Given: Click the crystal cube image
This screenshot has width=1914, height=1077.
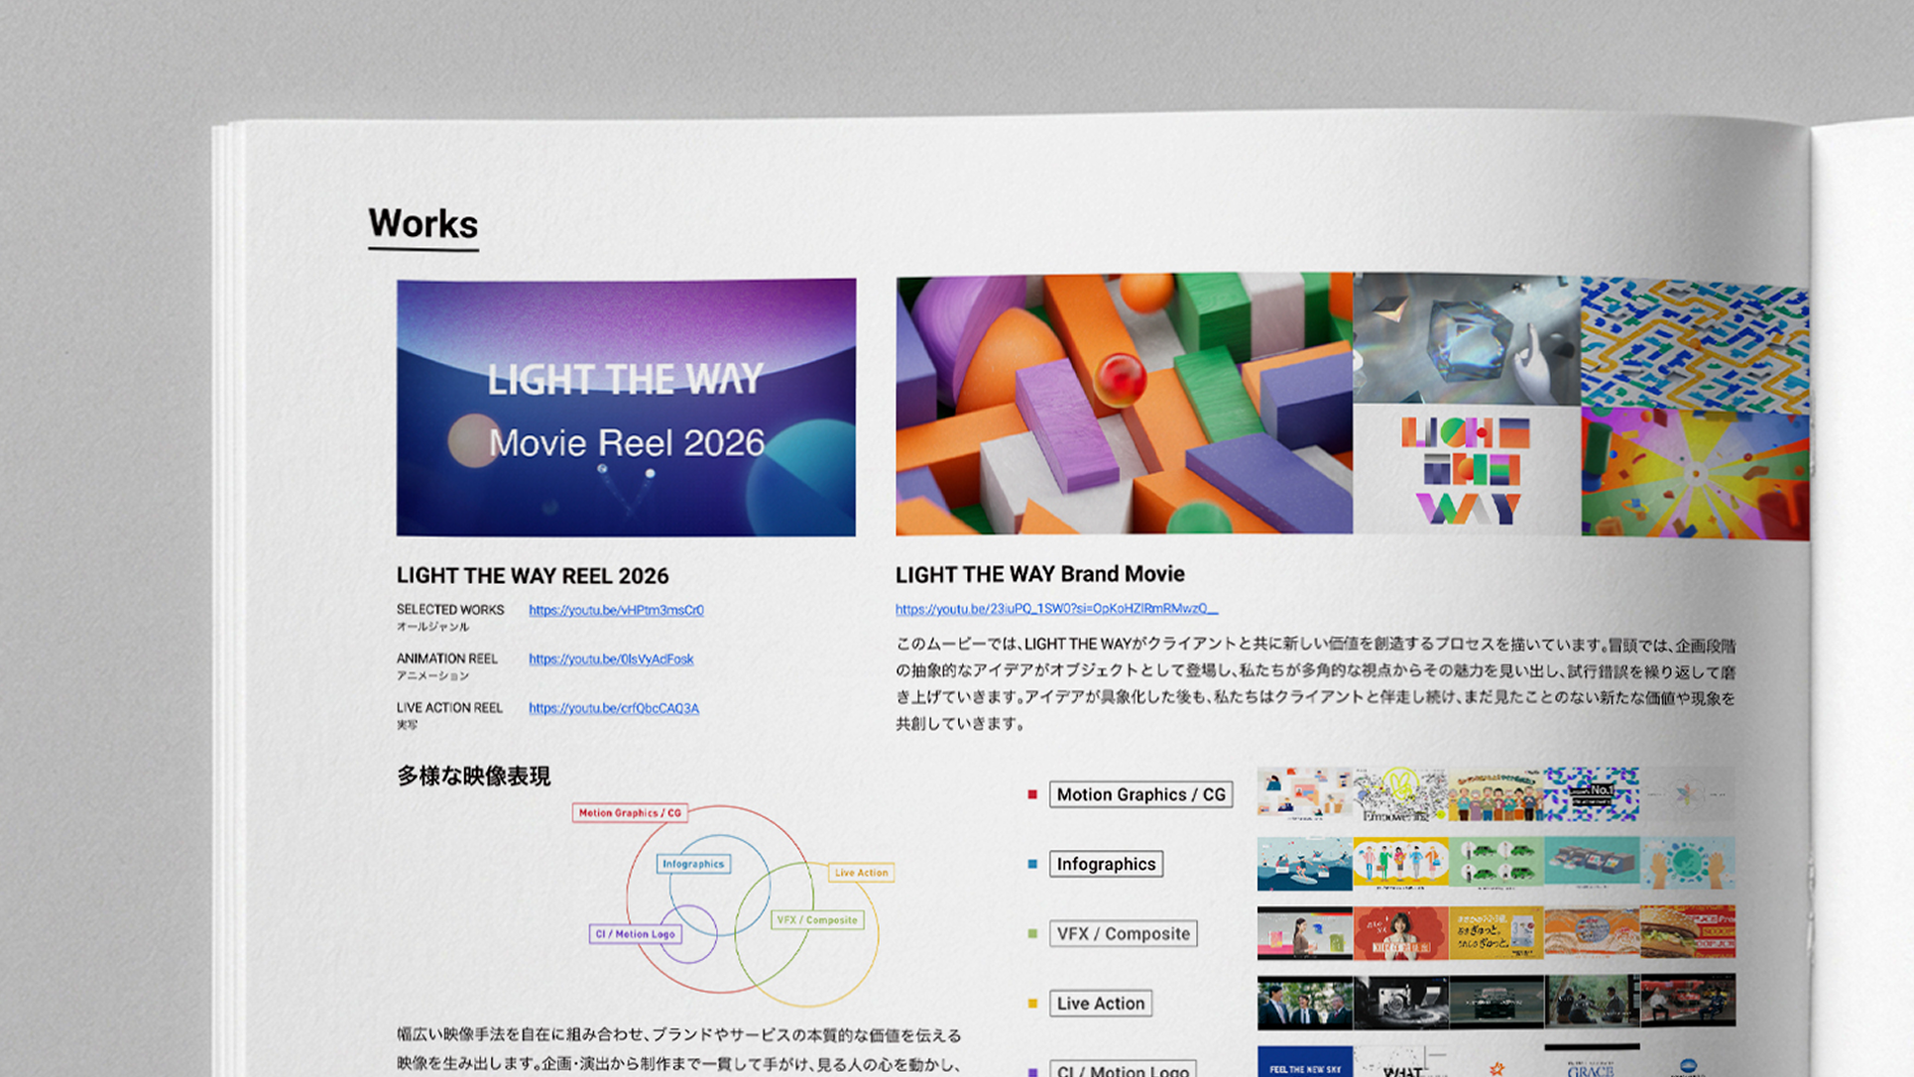Looking at the screenshot, I should pos(1466,339).
